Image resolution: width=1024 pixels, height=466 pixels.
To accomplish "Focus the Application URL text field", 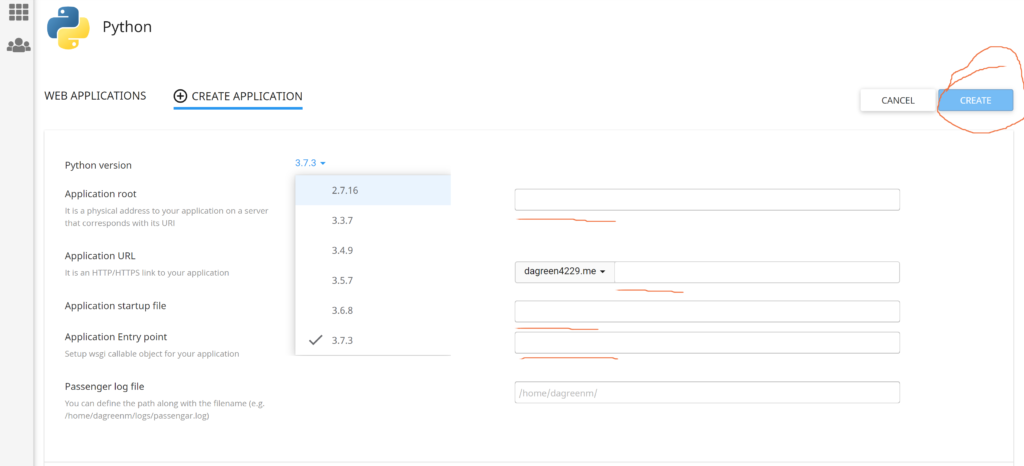I will [x=757, y=272].
